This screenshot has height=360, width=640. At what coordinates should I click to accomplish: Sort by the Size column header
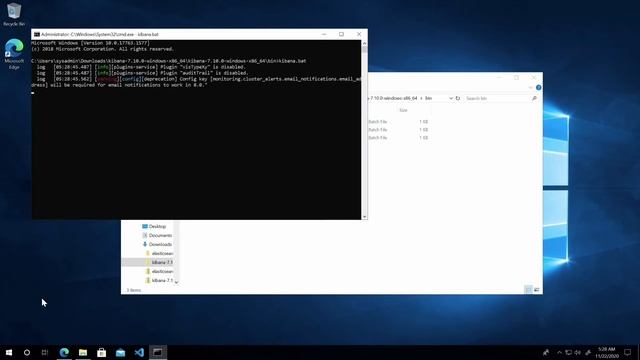click(x=403, y=110)
